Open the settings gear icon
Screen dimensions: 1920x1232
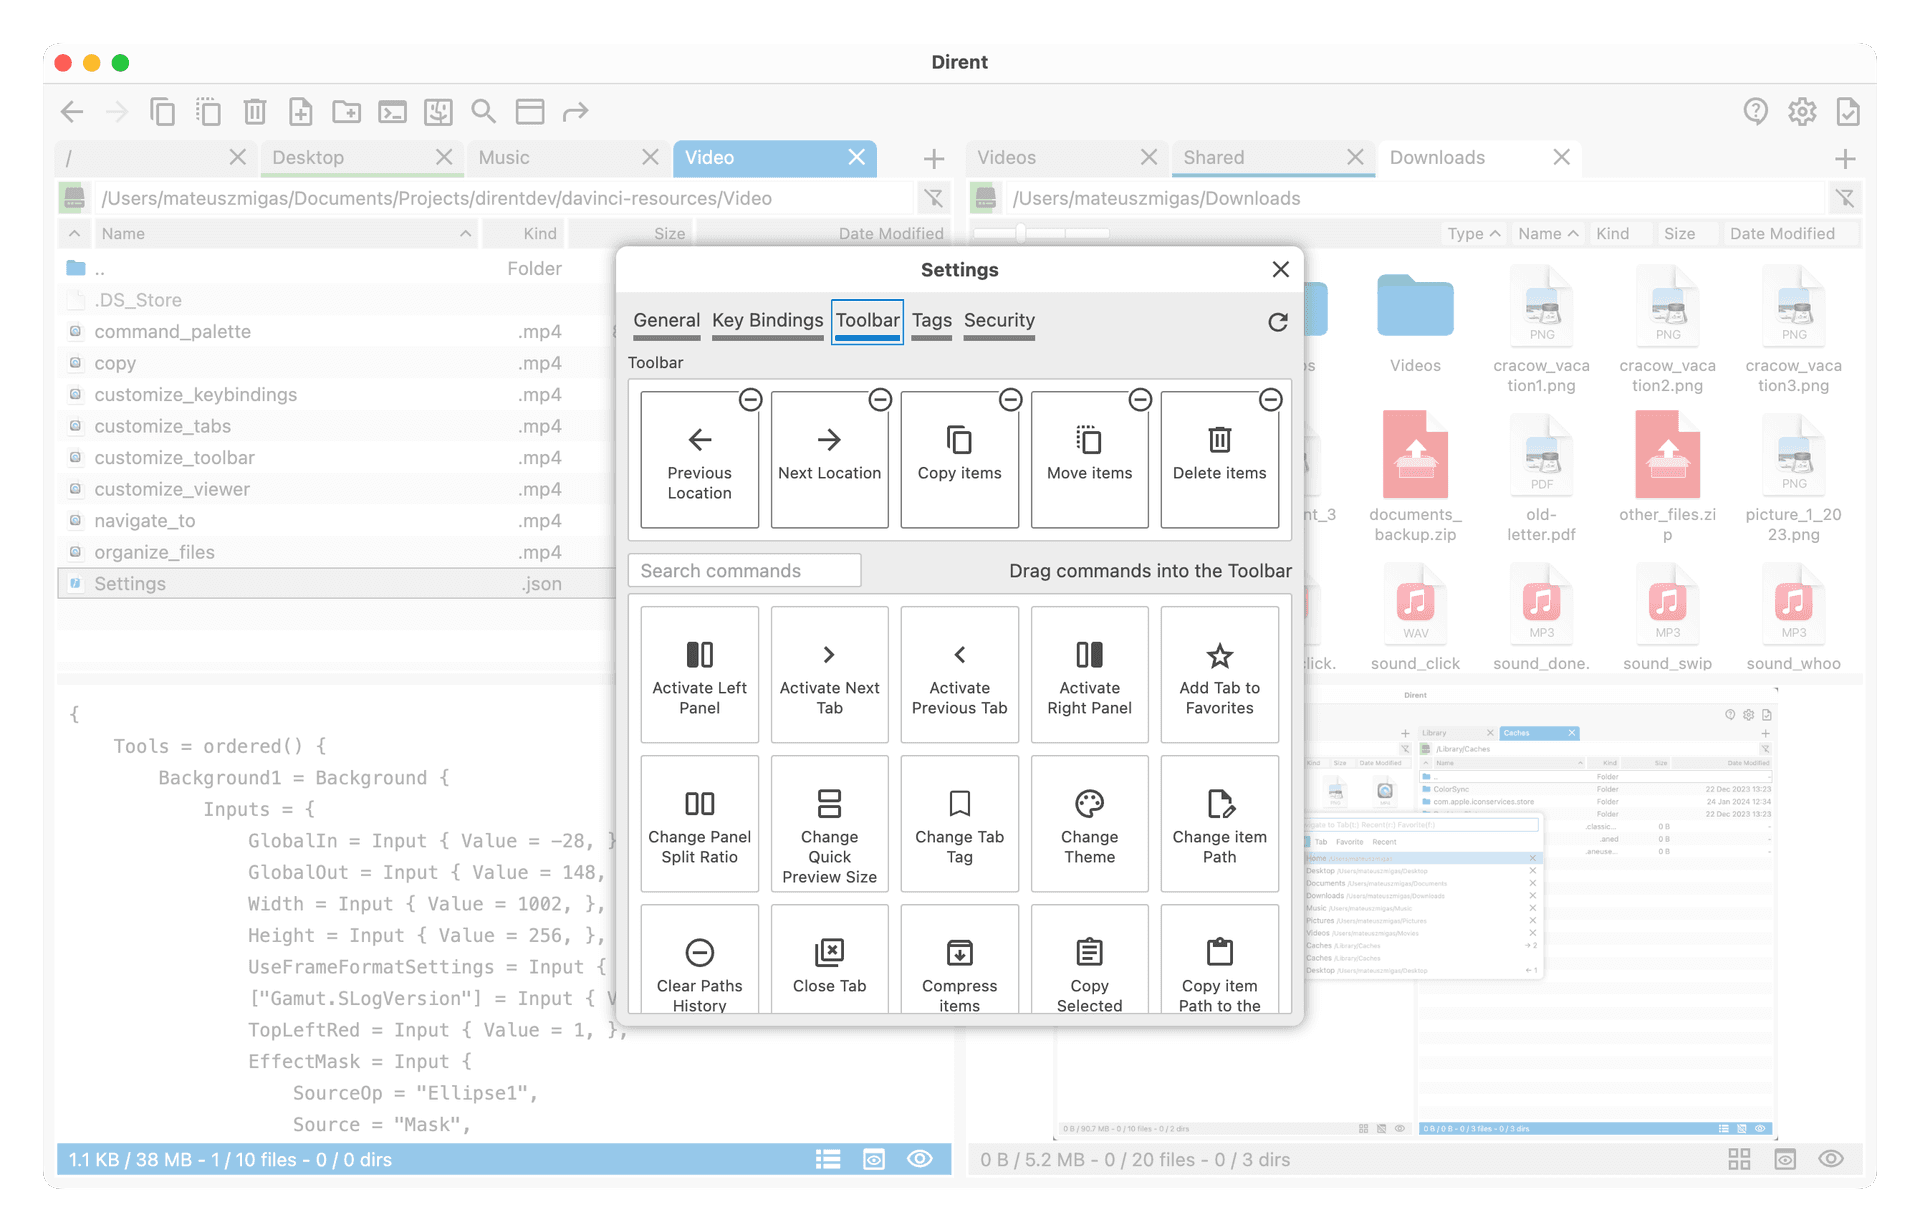[1802, 111]
